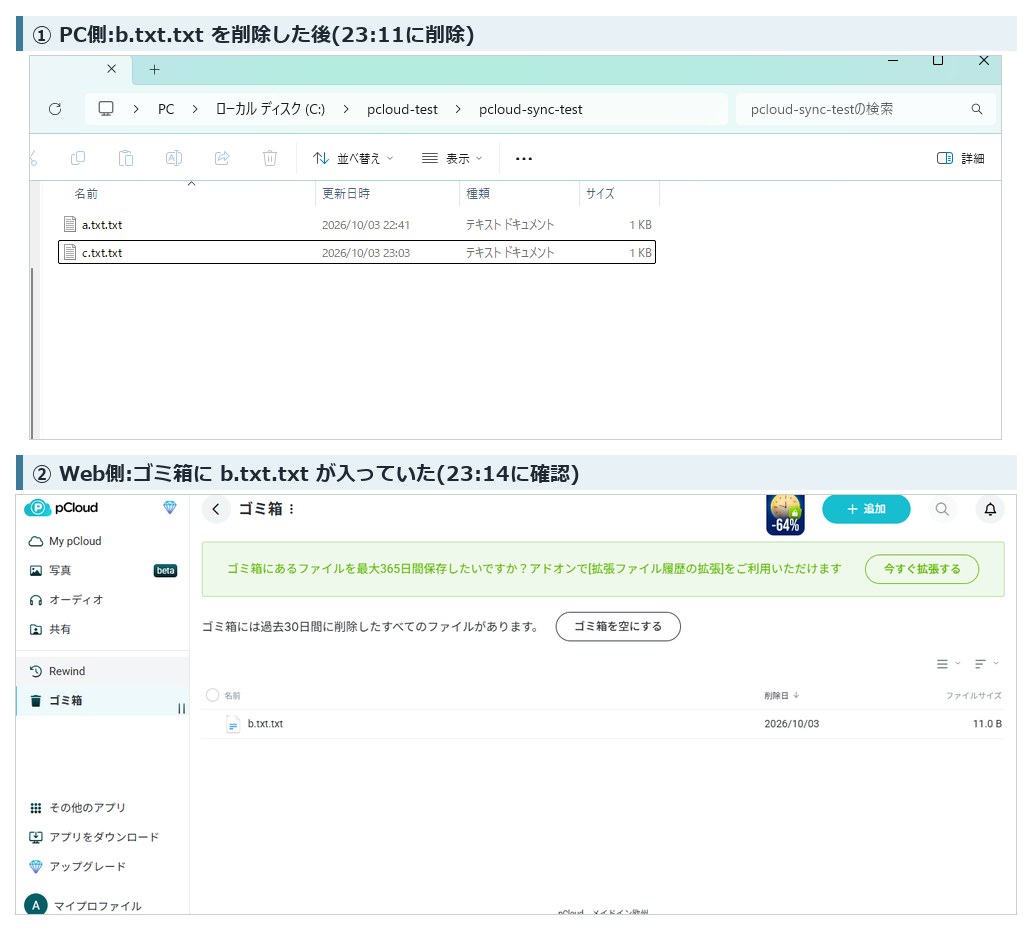Click the 追加 add button

tap(866, 509)
